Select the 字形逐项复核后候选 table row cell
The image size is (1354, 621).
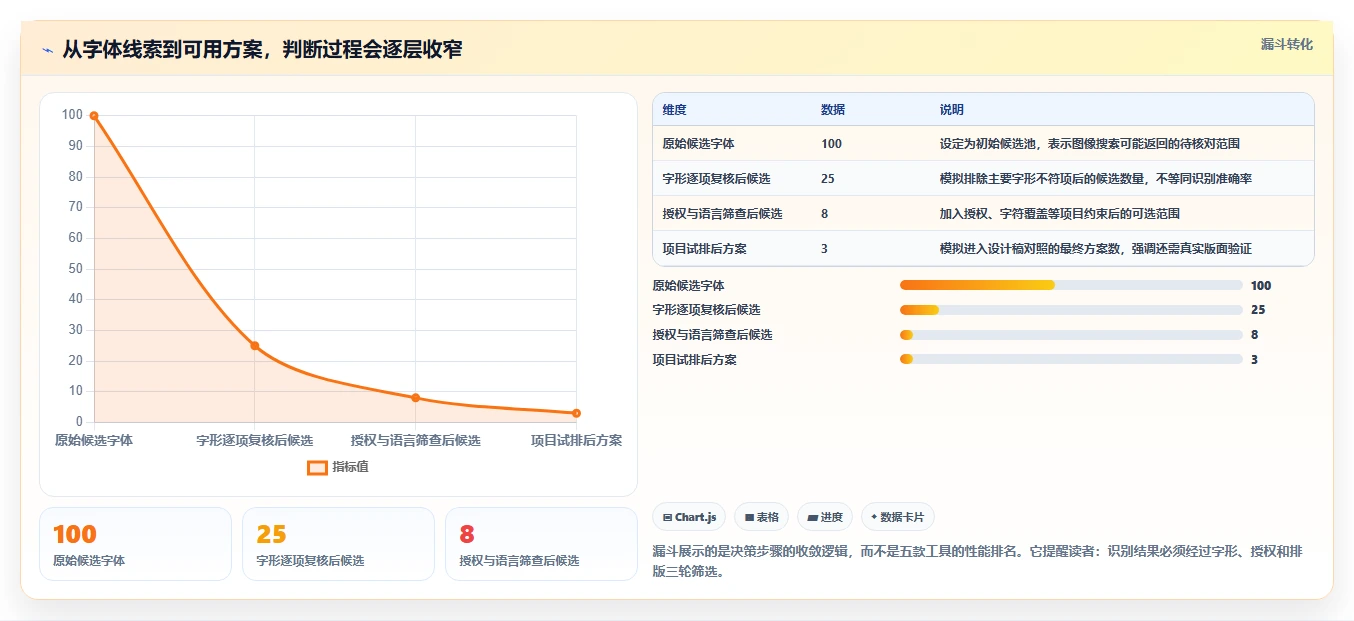716,179
